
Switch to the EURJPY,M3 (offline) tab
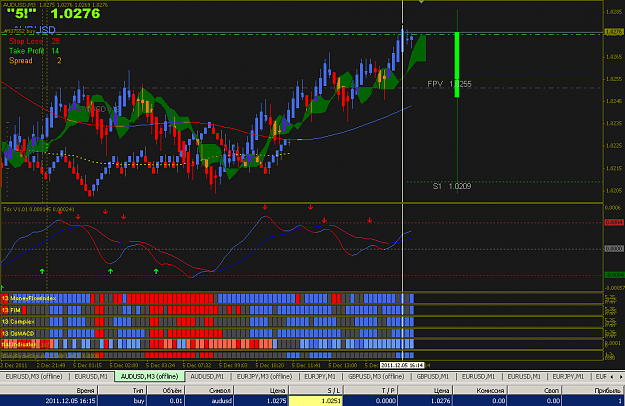click(265, 376)
